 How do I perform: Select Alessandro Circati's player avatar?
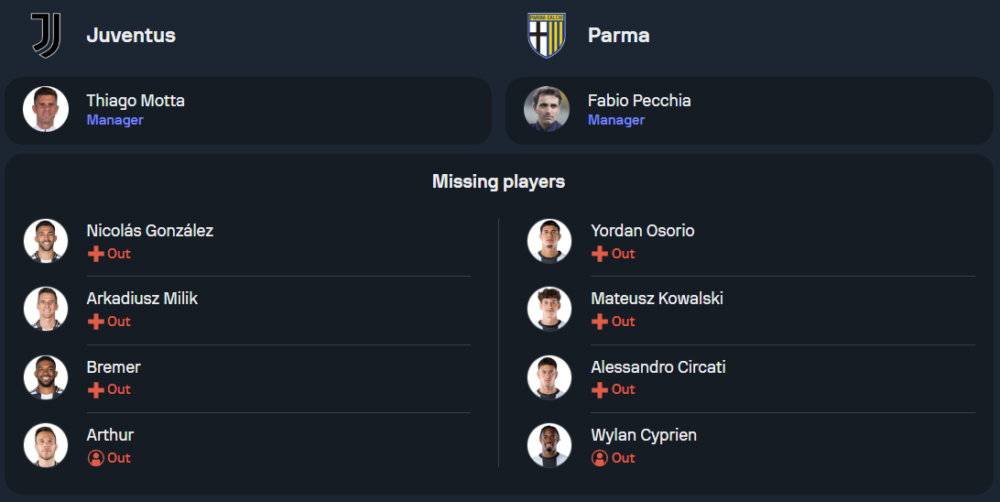pos(550,377)
